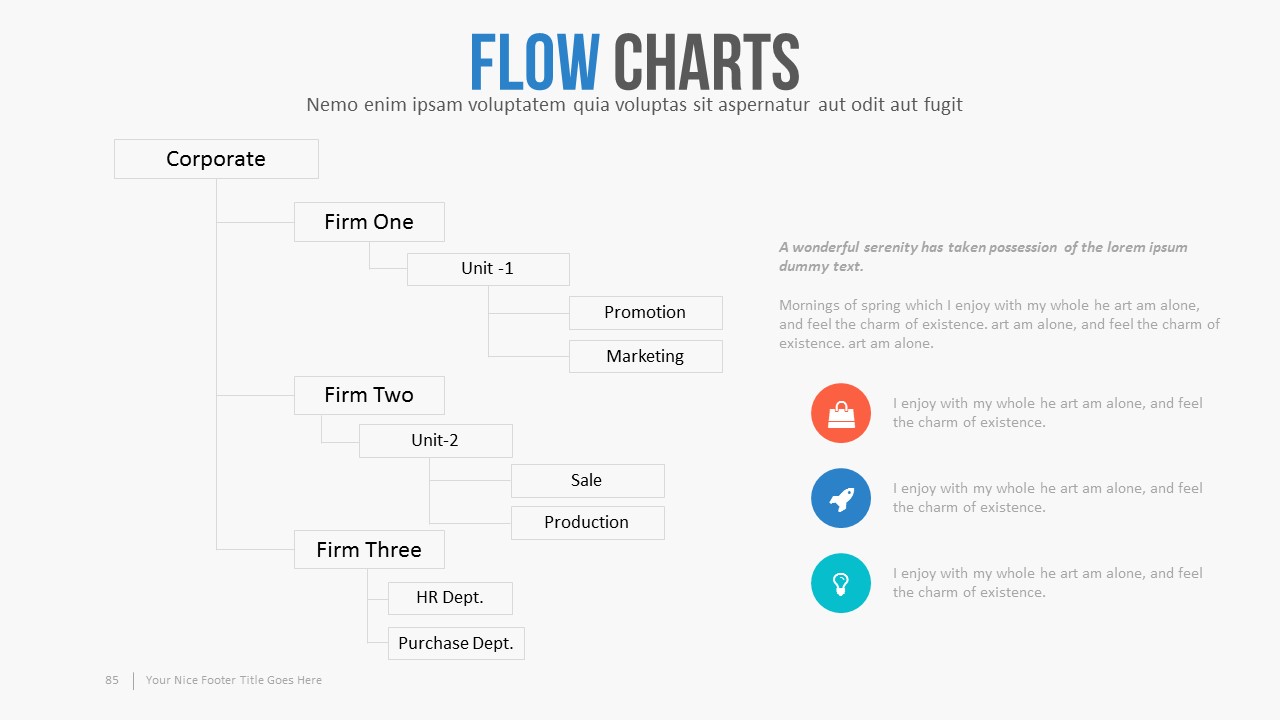This screenshot has height=720, width=1280.
Task: Click the Flow Charts title
Action: pyautogui.click(x=635, y=62)
